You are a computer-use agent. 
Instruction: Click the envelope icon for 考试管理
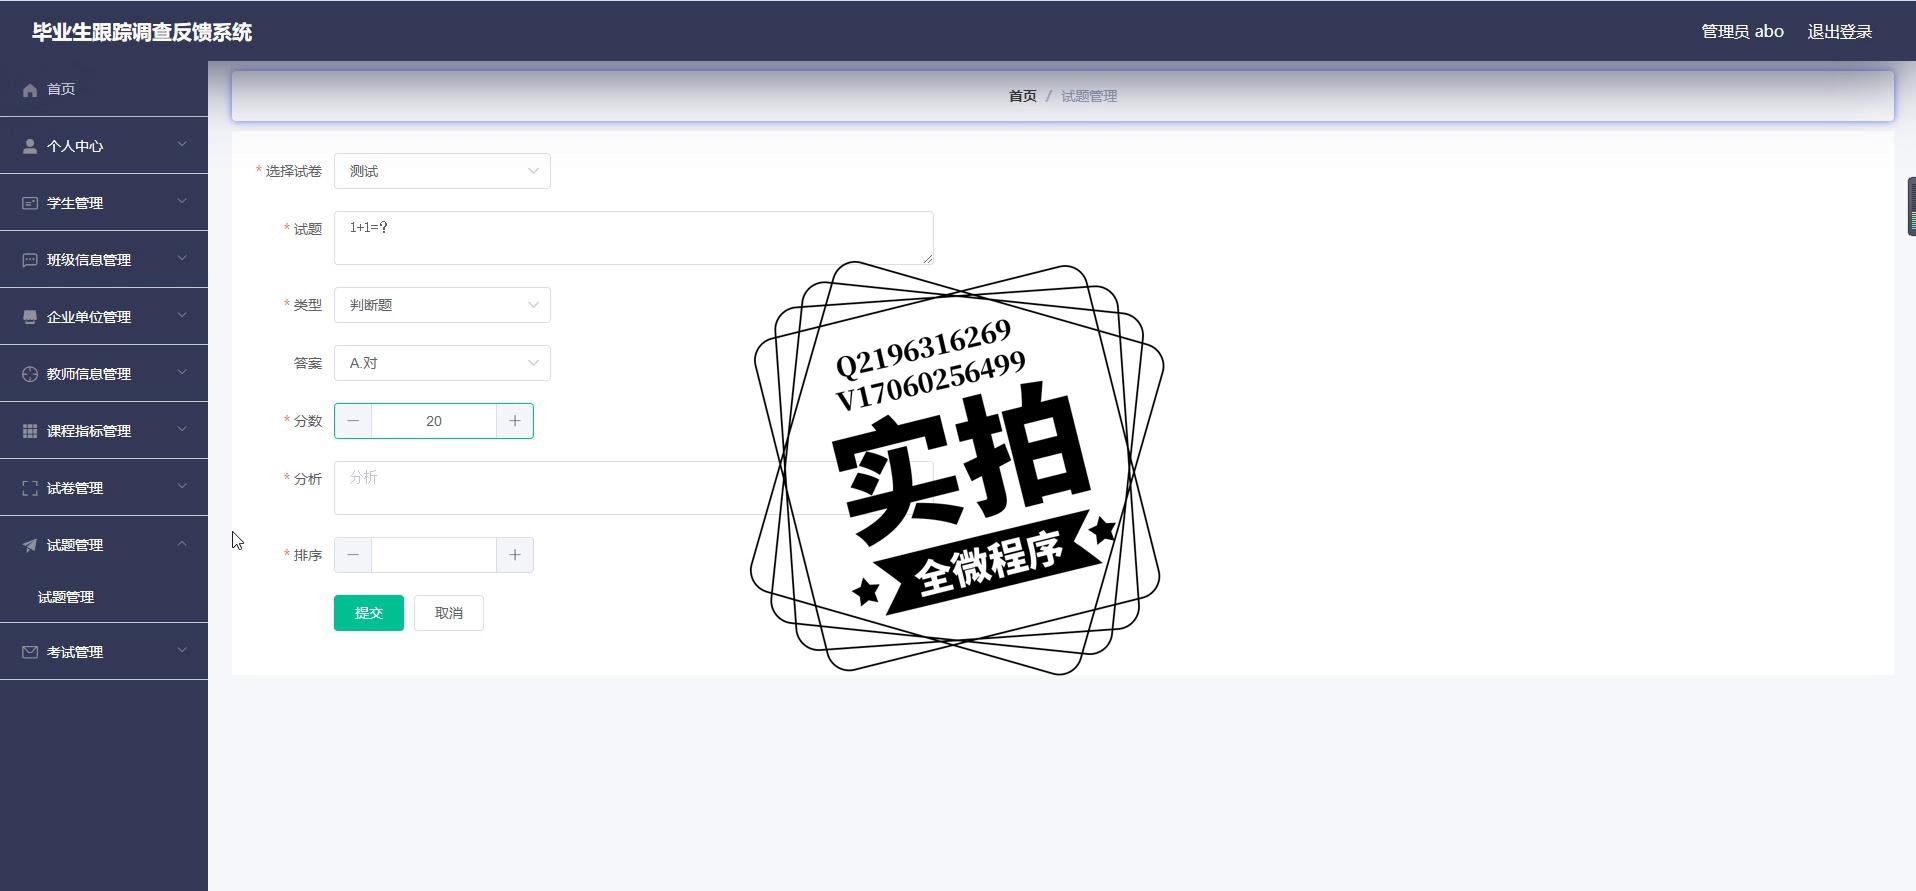[30, 652]
